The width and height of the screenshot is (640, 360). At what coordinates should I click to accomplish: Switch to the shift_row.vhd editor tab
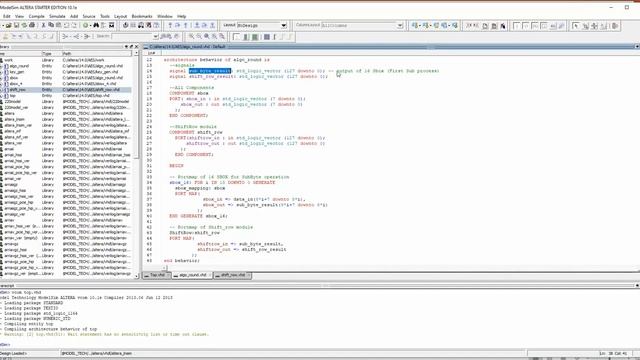[x=233, y=276]
